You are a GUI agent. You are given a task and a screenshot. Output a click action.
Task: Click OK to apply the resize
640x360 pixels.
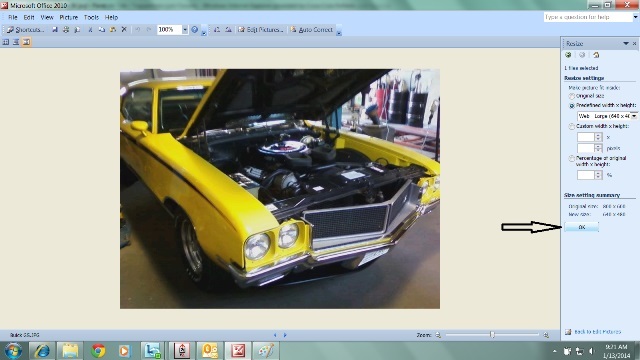click(x=582, y=227)
